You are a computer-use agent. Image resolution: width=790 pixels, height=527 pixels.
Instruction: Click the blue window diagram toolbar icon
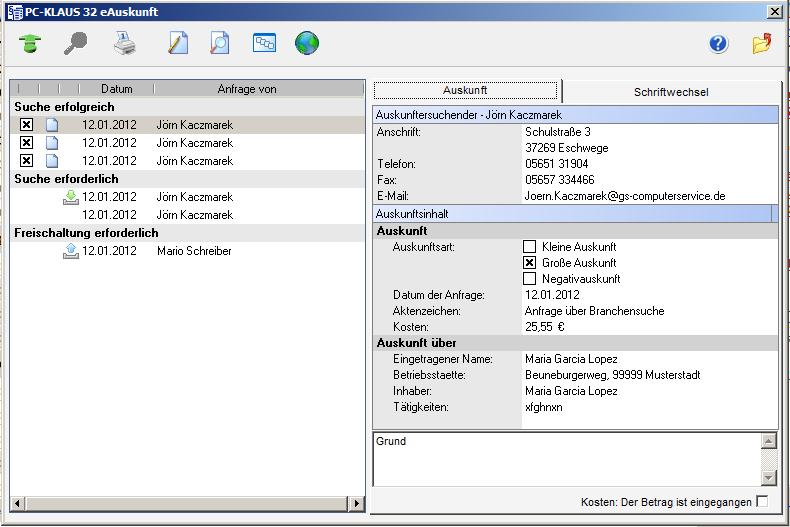click(264, 44)
